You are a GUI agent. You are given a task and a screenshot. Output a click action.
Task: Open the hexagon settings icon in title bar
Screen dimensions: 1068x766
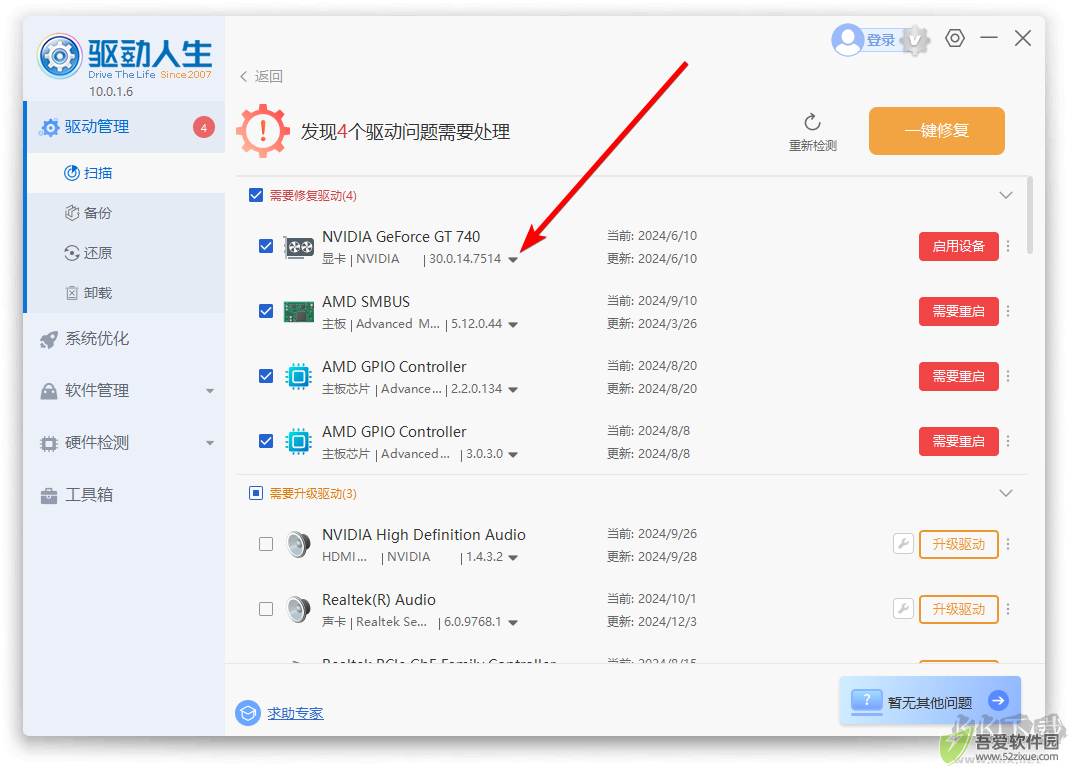coord(954,39)
